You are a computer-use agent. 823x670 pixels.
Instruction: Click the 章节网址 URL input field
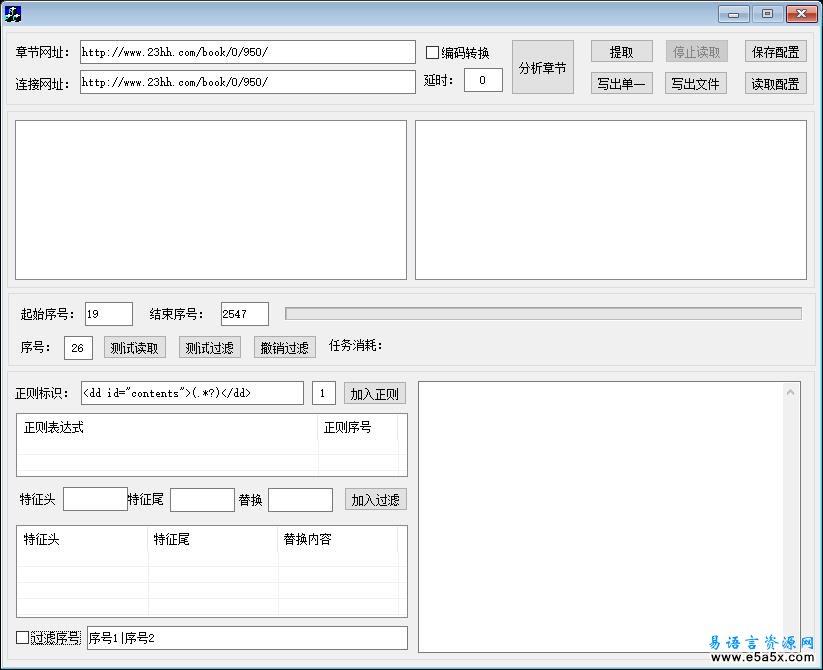click(x=247, y=52)
